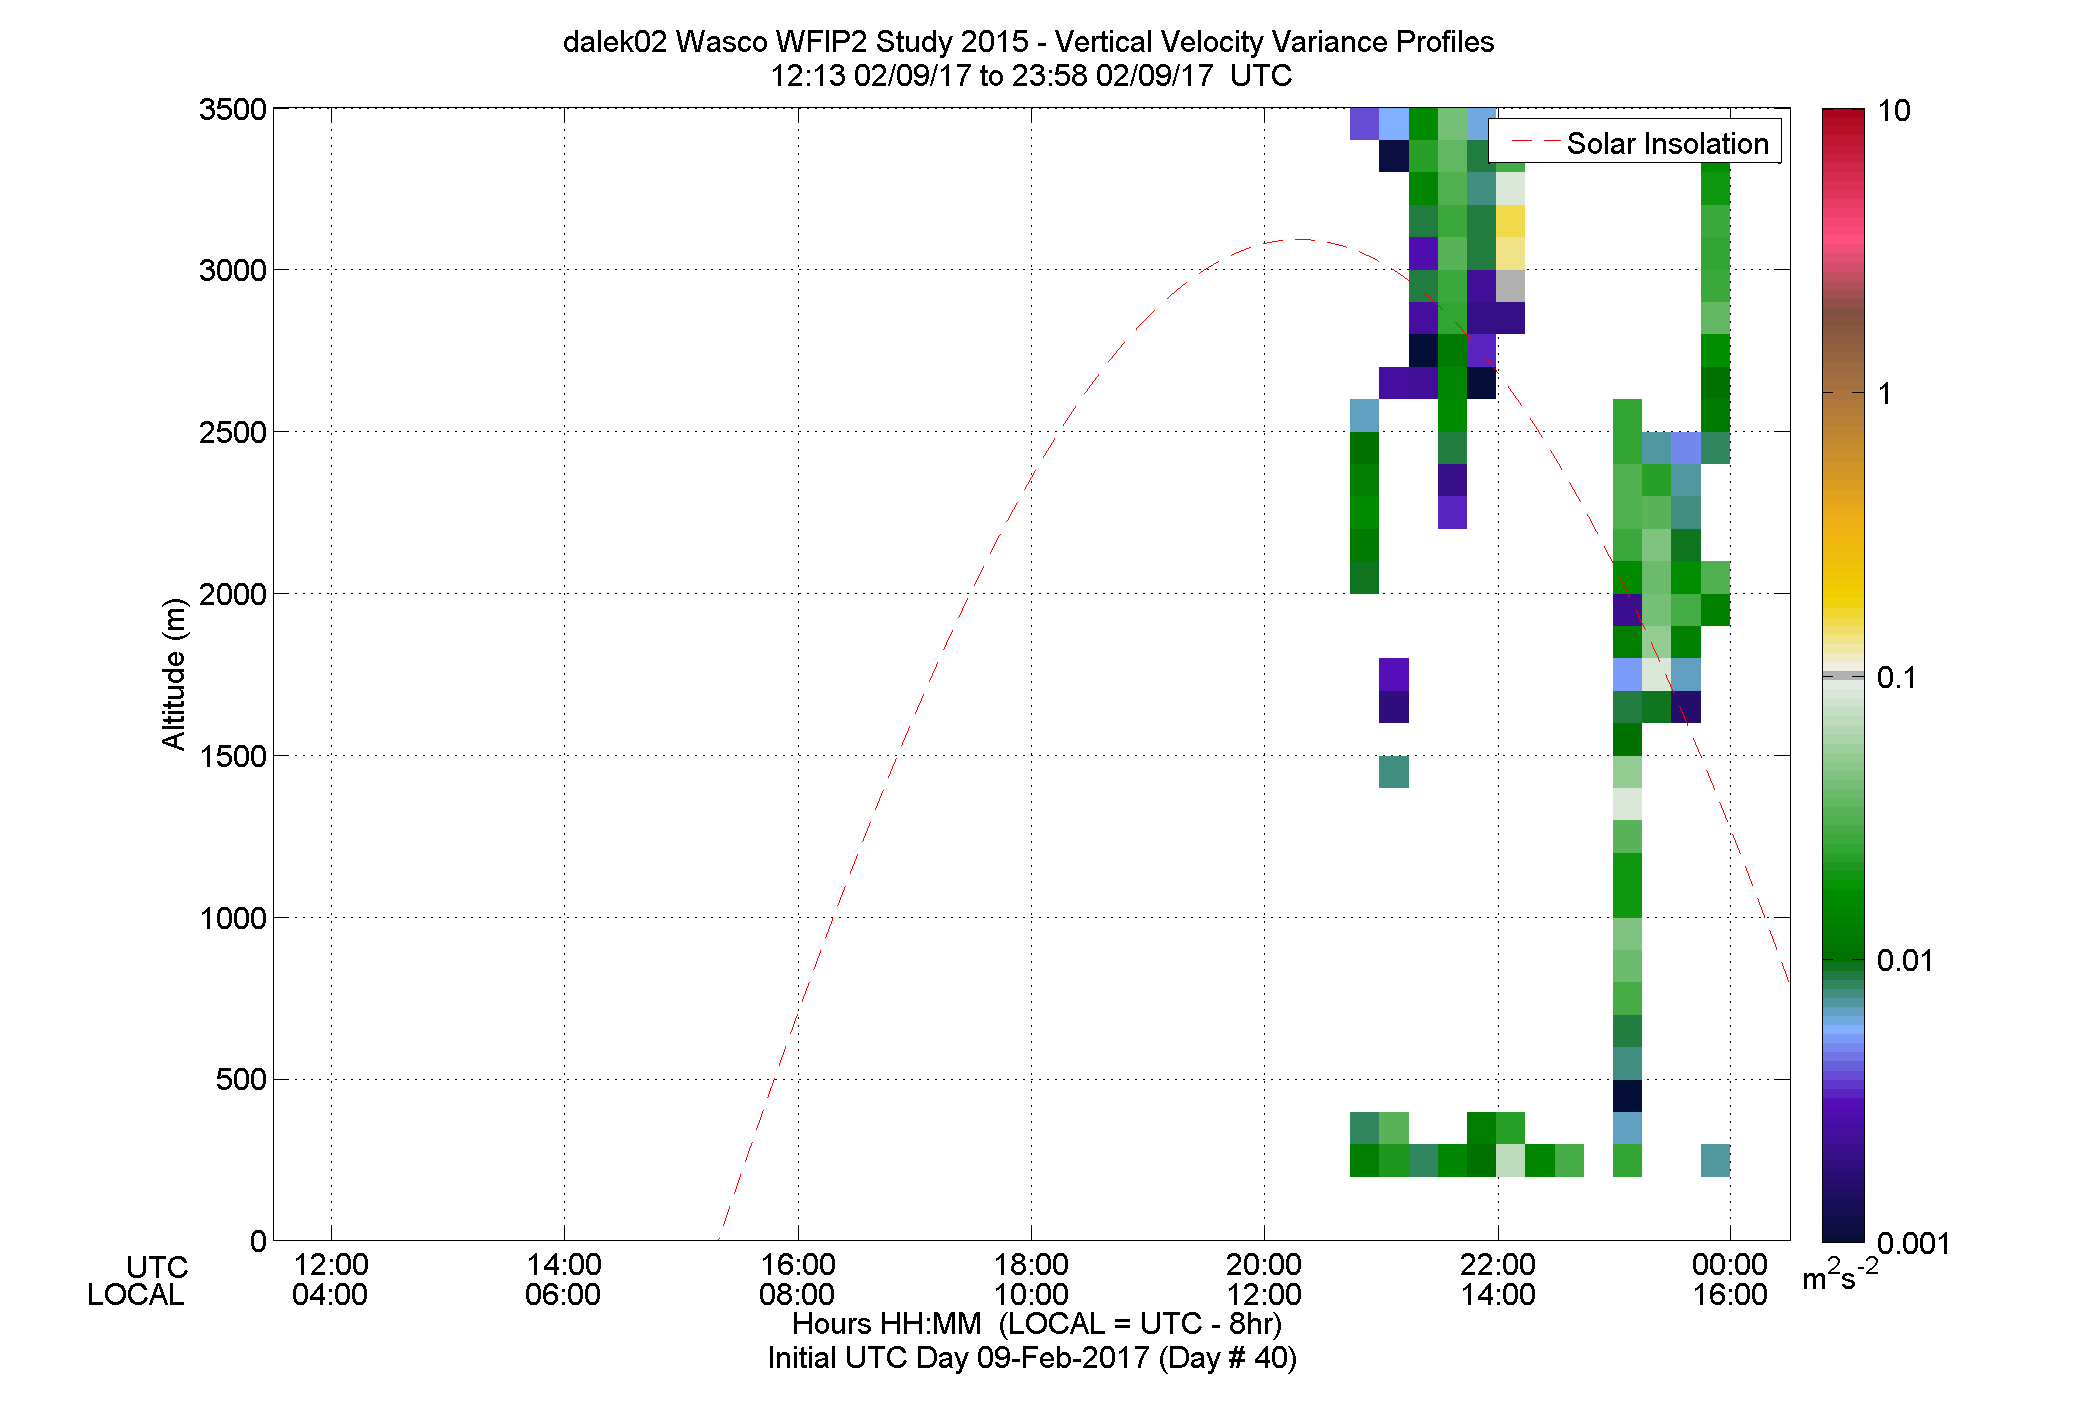
Task: Click the 500 altitude tick label
Action: pos(241,1080)
